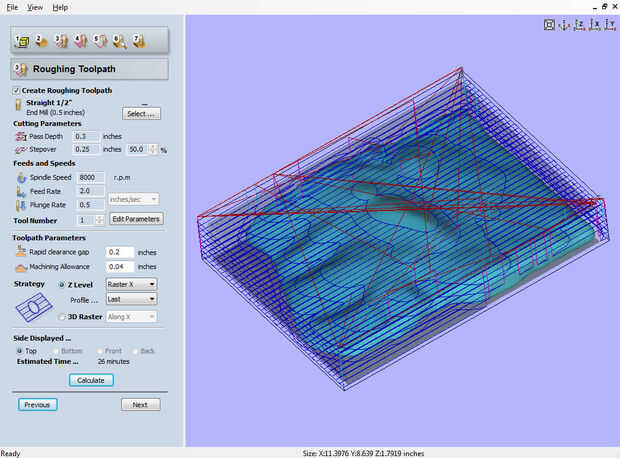Restore the window using title bar button

pos(605,7)
